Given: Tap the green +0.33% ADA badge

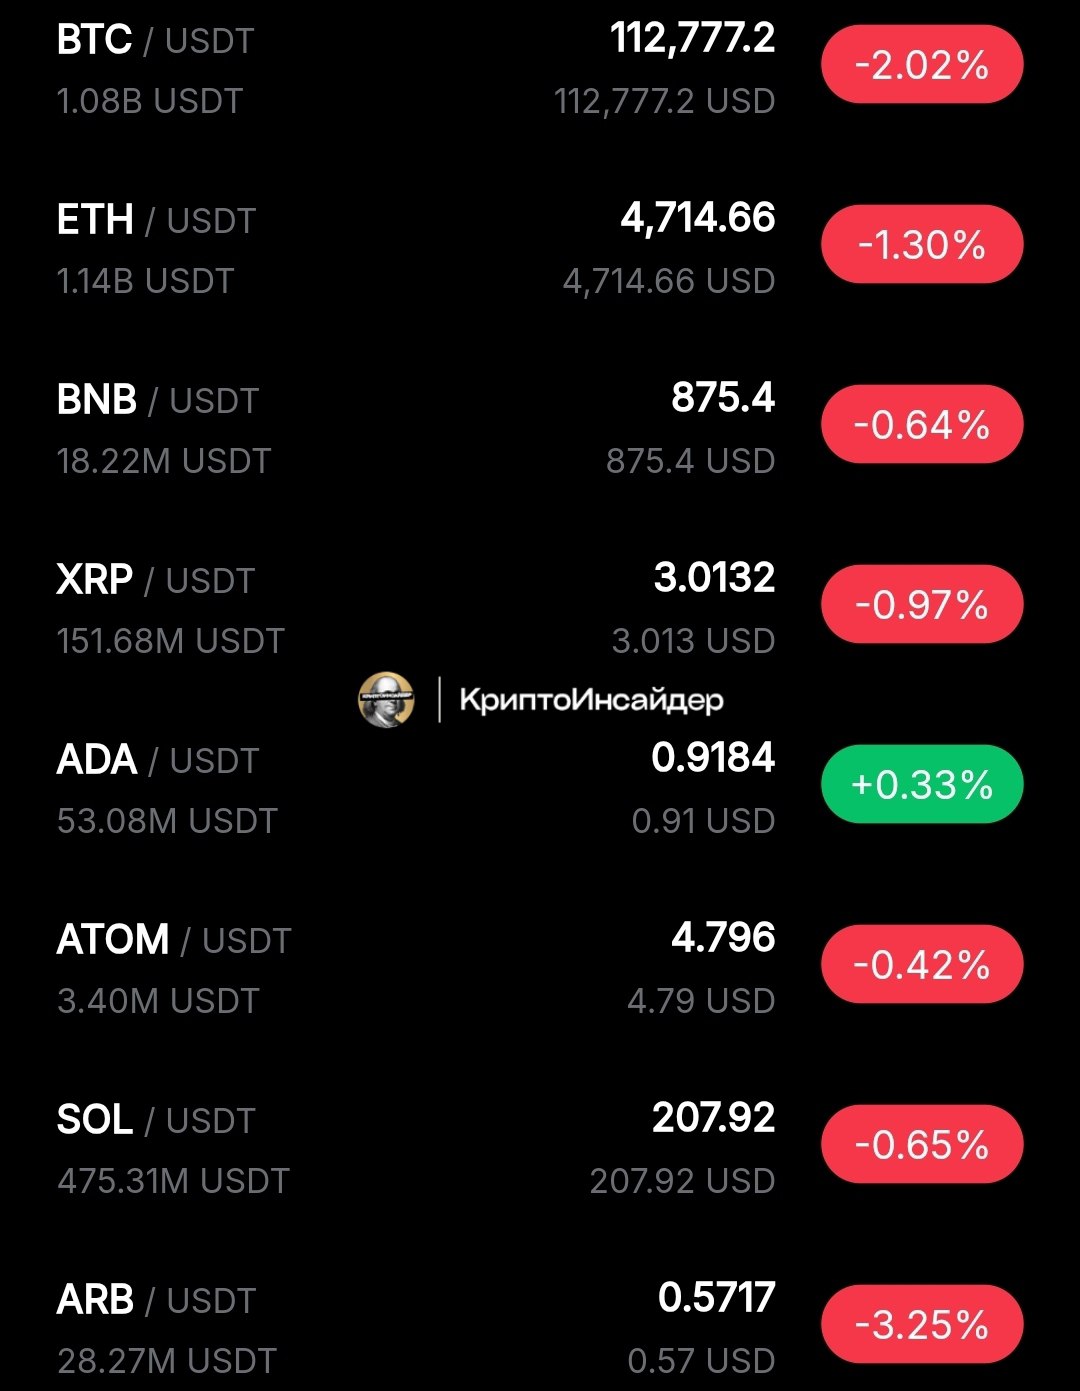Looking at the screenshot, I should tap(922, 785).
